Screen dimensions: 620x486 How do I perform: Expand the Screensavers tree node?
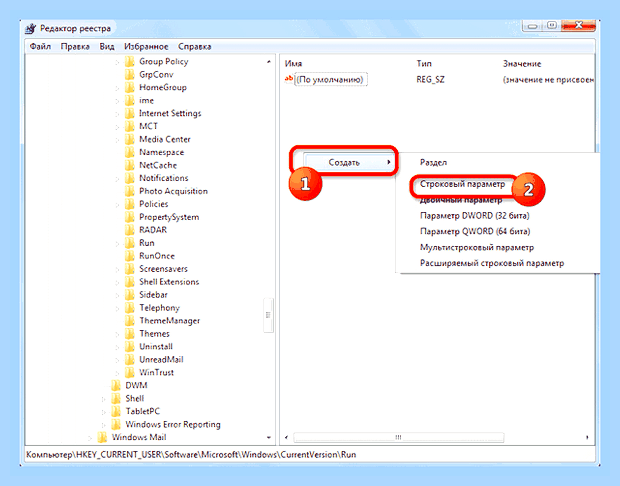pos(117,270)
